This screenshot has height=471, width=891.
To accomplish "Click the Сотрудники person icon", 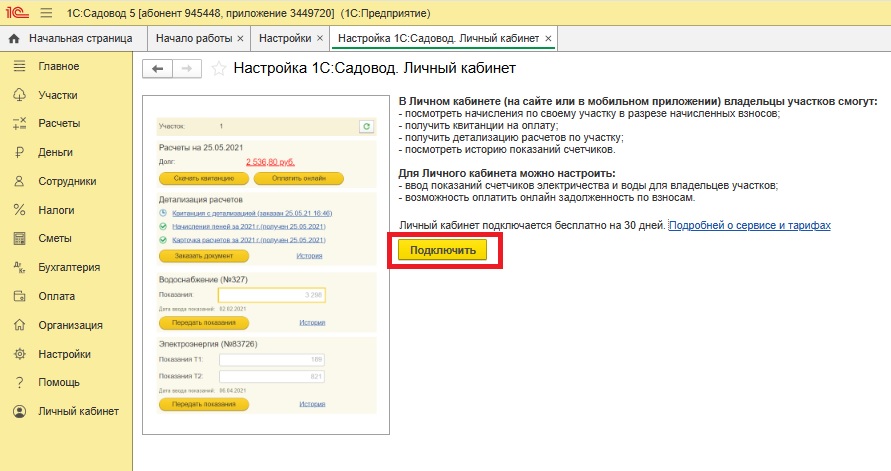I will pos(19,181).
